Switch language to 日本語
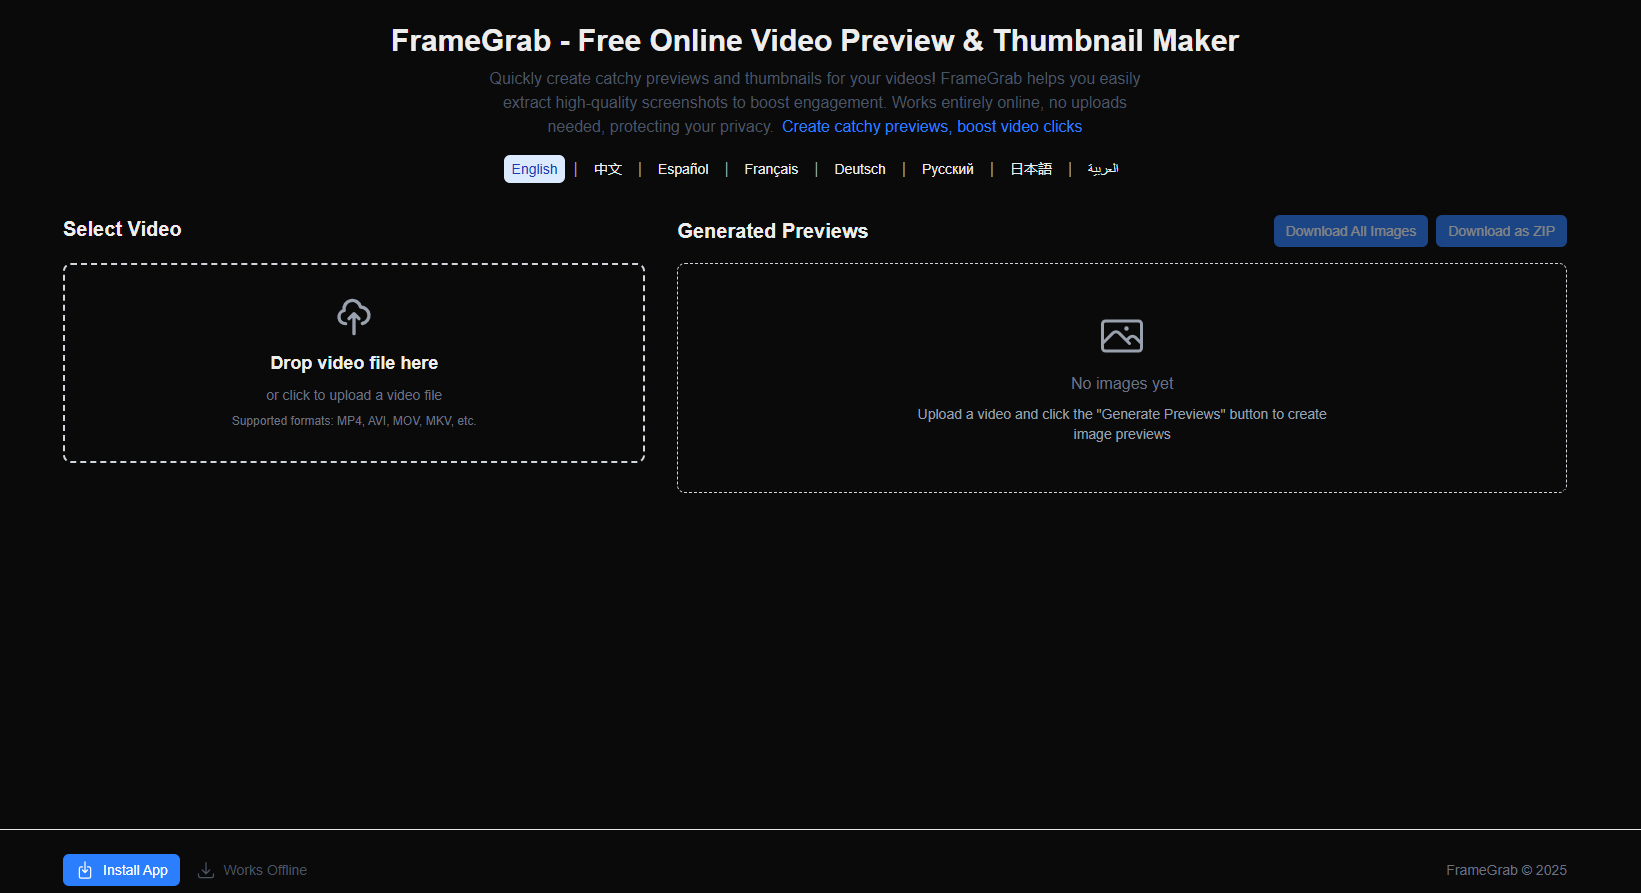The width and height of the screenshot is (1641, 893). [x=1031, y=169]
